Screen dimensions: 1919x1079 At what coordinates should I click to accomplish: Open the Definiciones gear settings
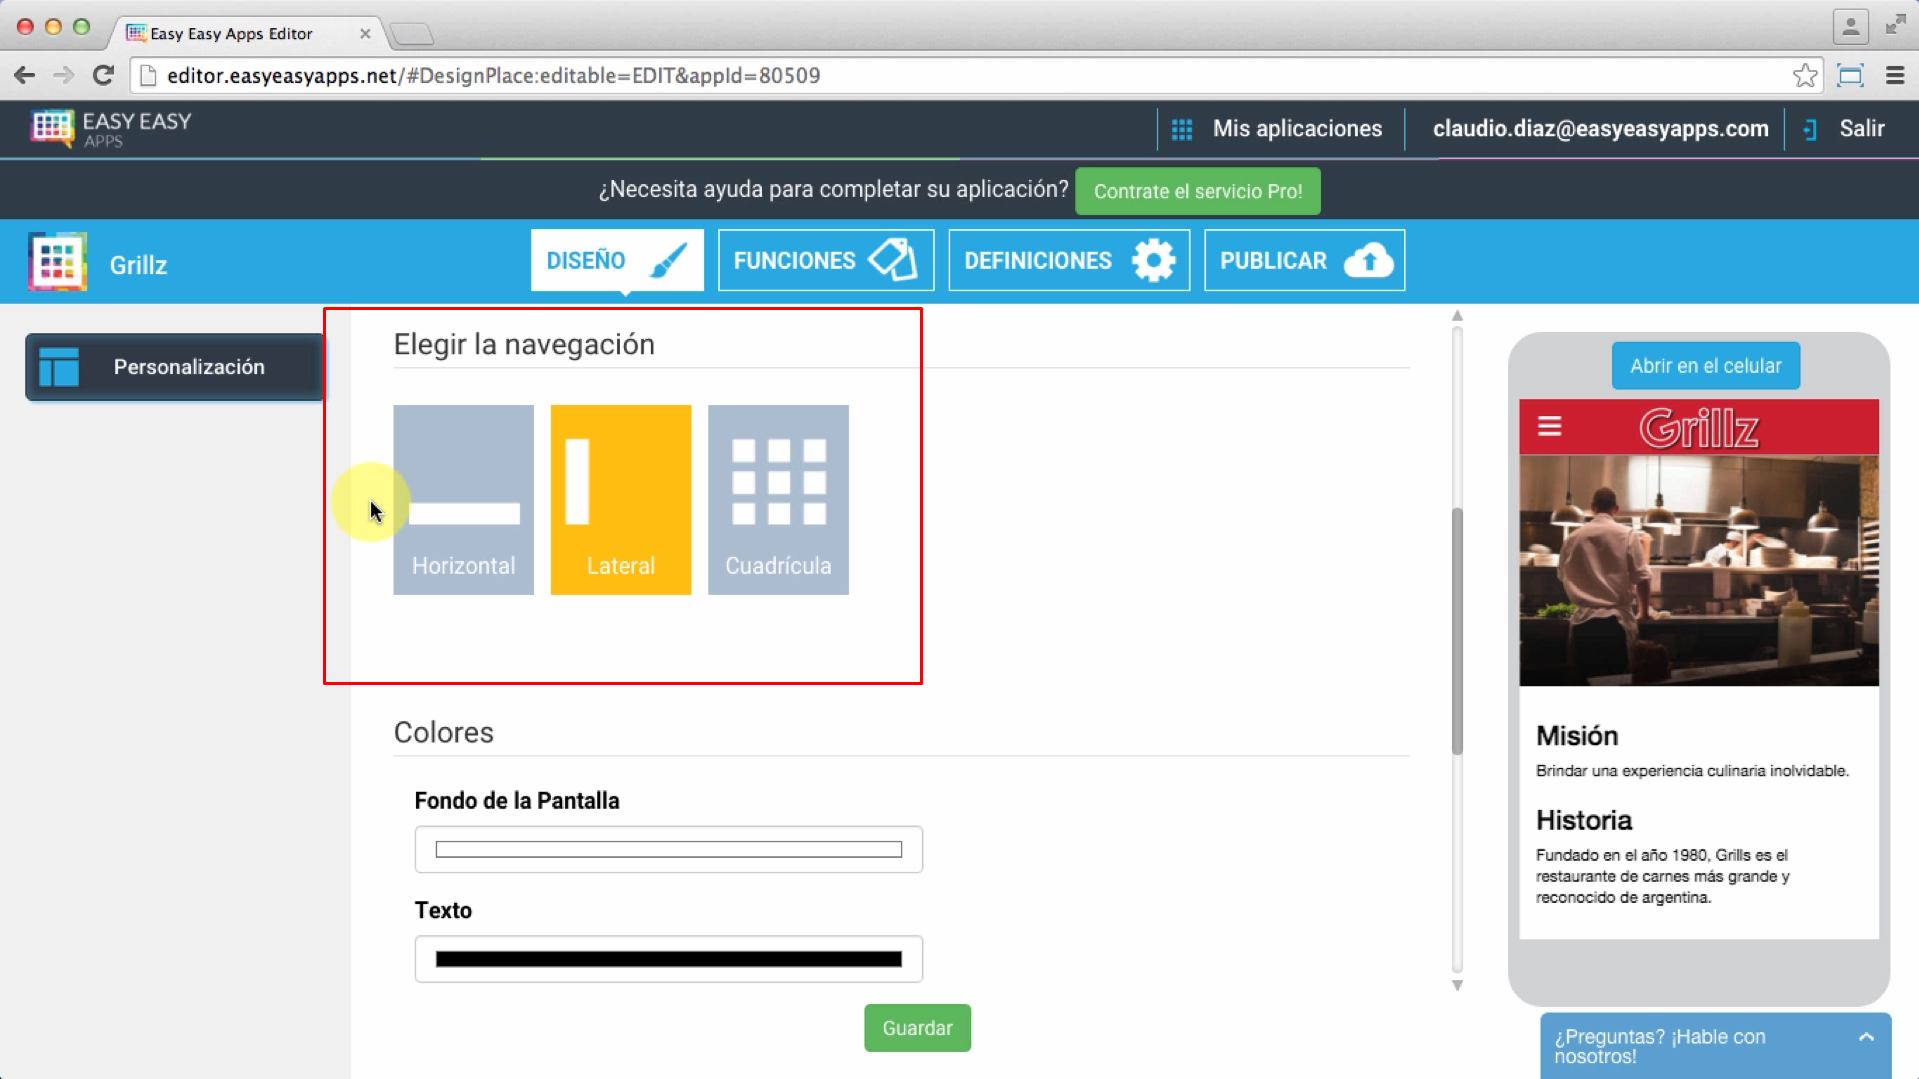tap(1152, 260)
